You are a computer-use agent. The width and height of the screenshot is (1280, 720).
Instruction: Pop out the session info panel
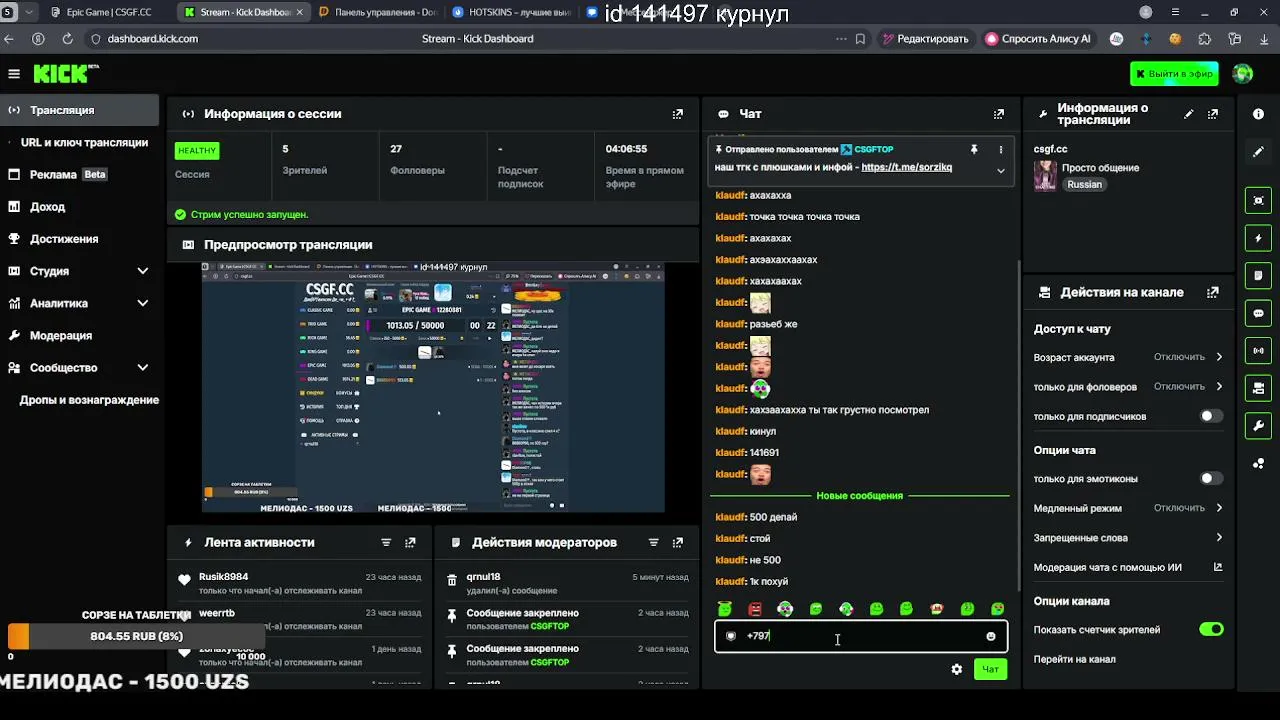click(x=678, y=114)
